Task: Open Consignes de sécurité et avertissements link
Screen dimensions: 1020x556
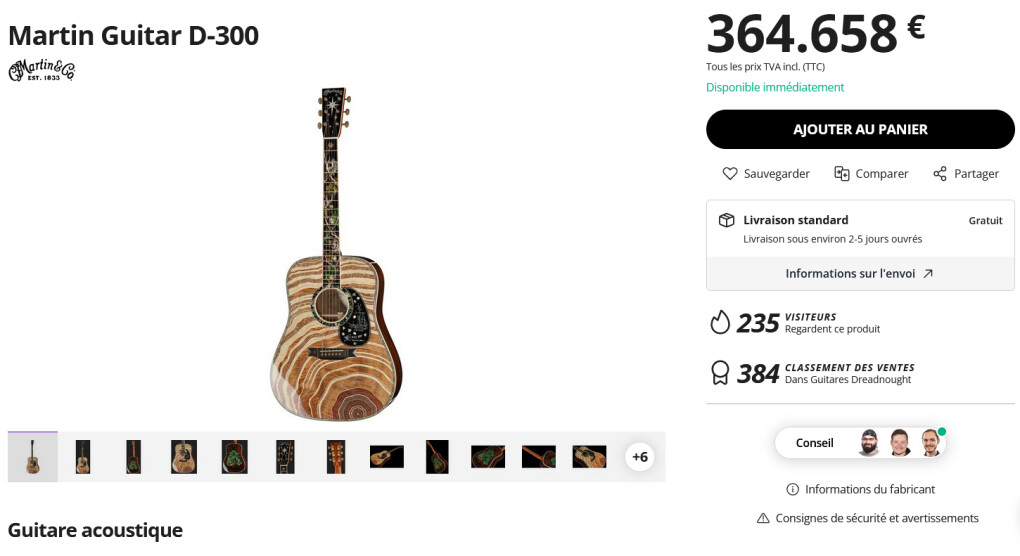Action: click(877, 518)
